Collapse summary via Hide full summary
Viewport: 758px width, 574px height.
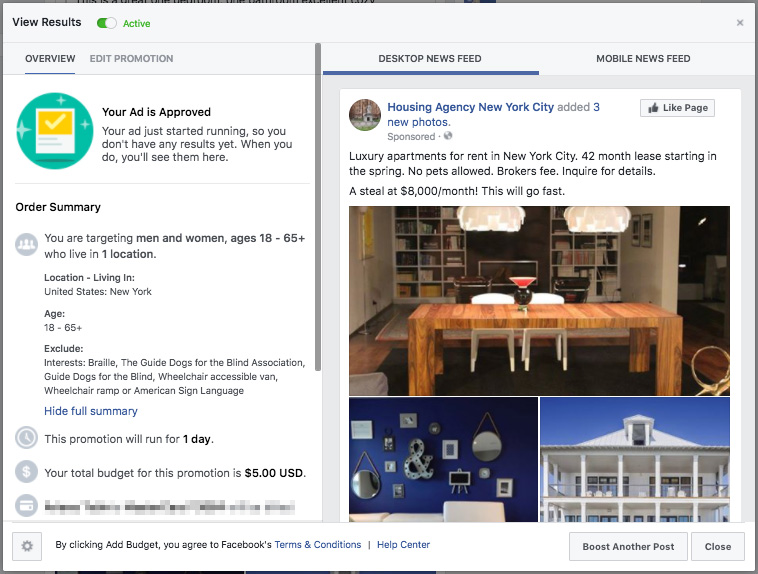(91, 411)
